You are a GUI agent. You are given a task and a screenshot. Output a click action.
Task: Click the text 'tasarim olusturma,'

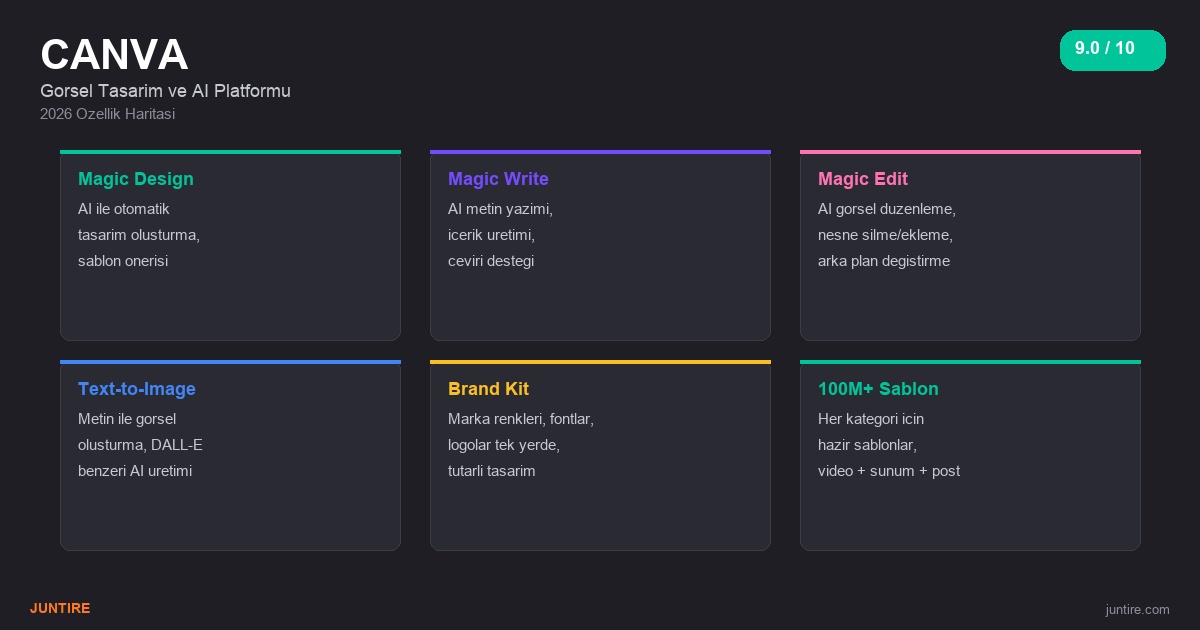tap(139, 235)
